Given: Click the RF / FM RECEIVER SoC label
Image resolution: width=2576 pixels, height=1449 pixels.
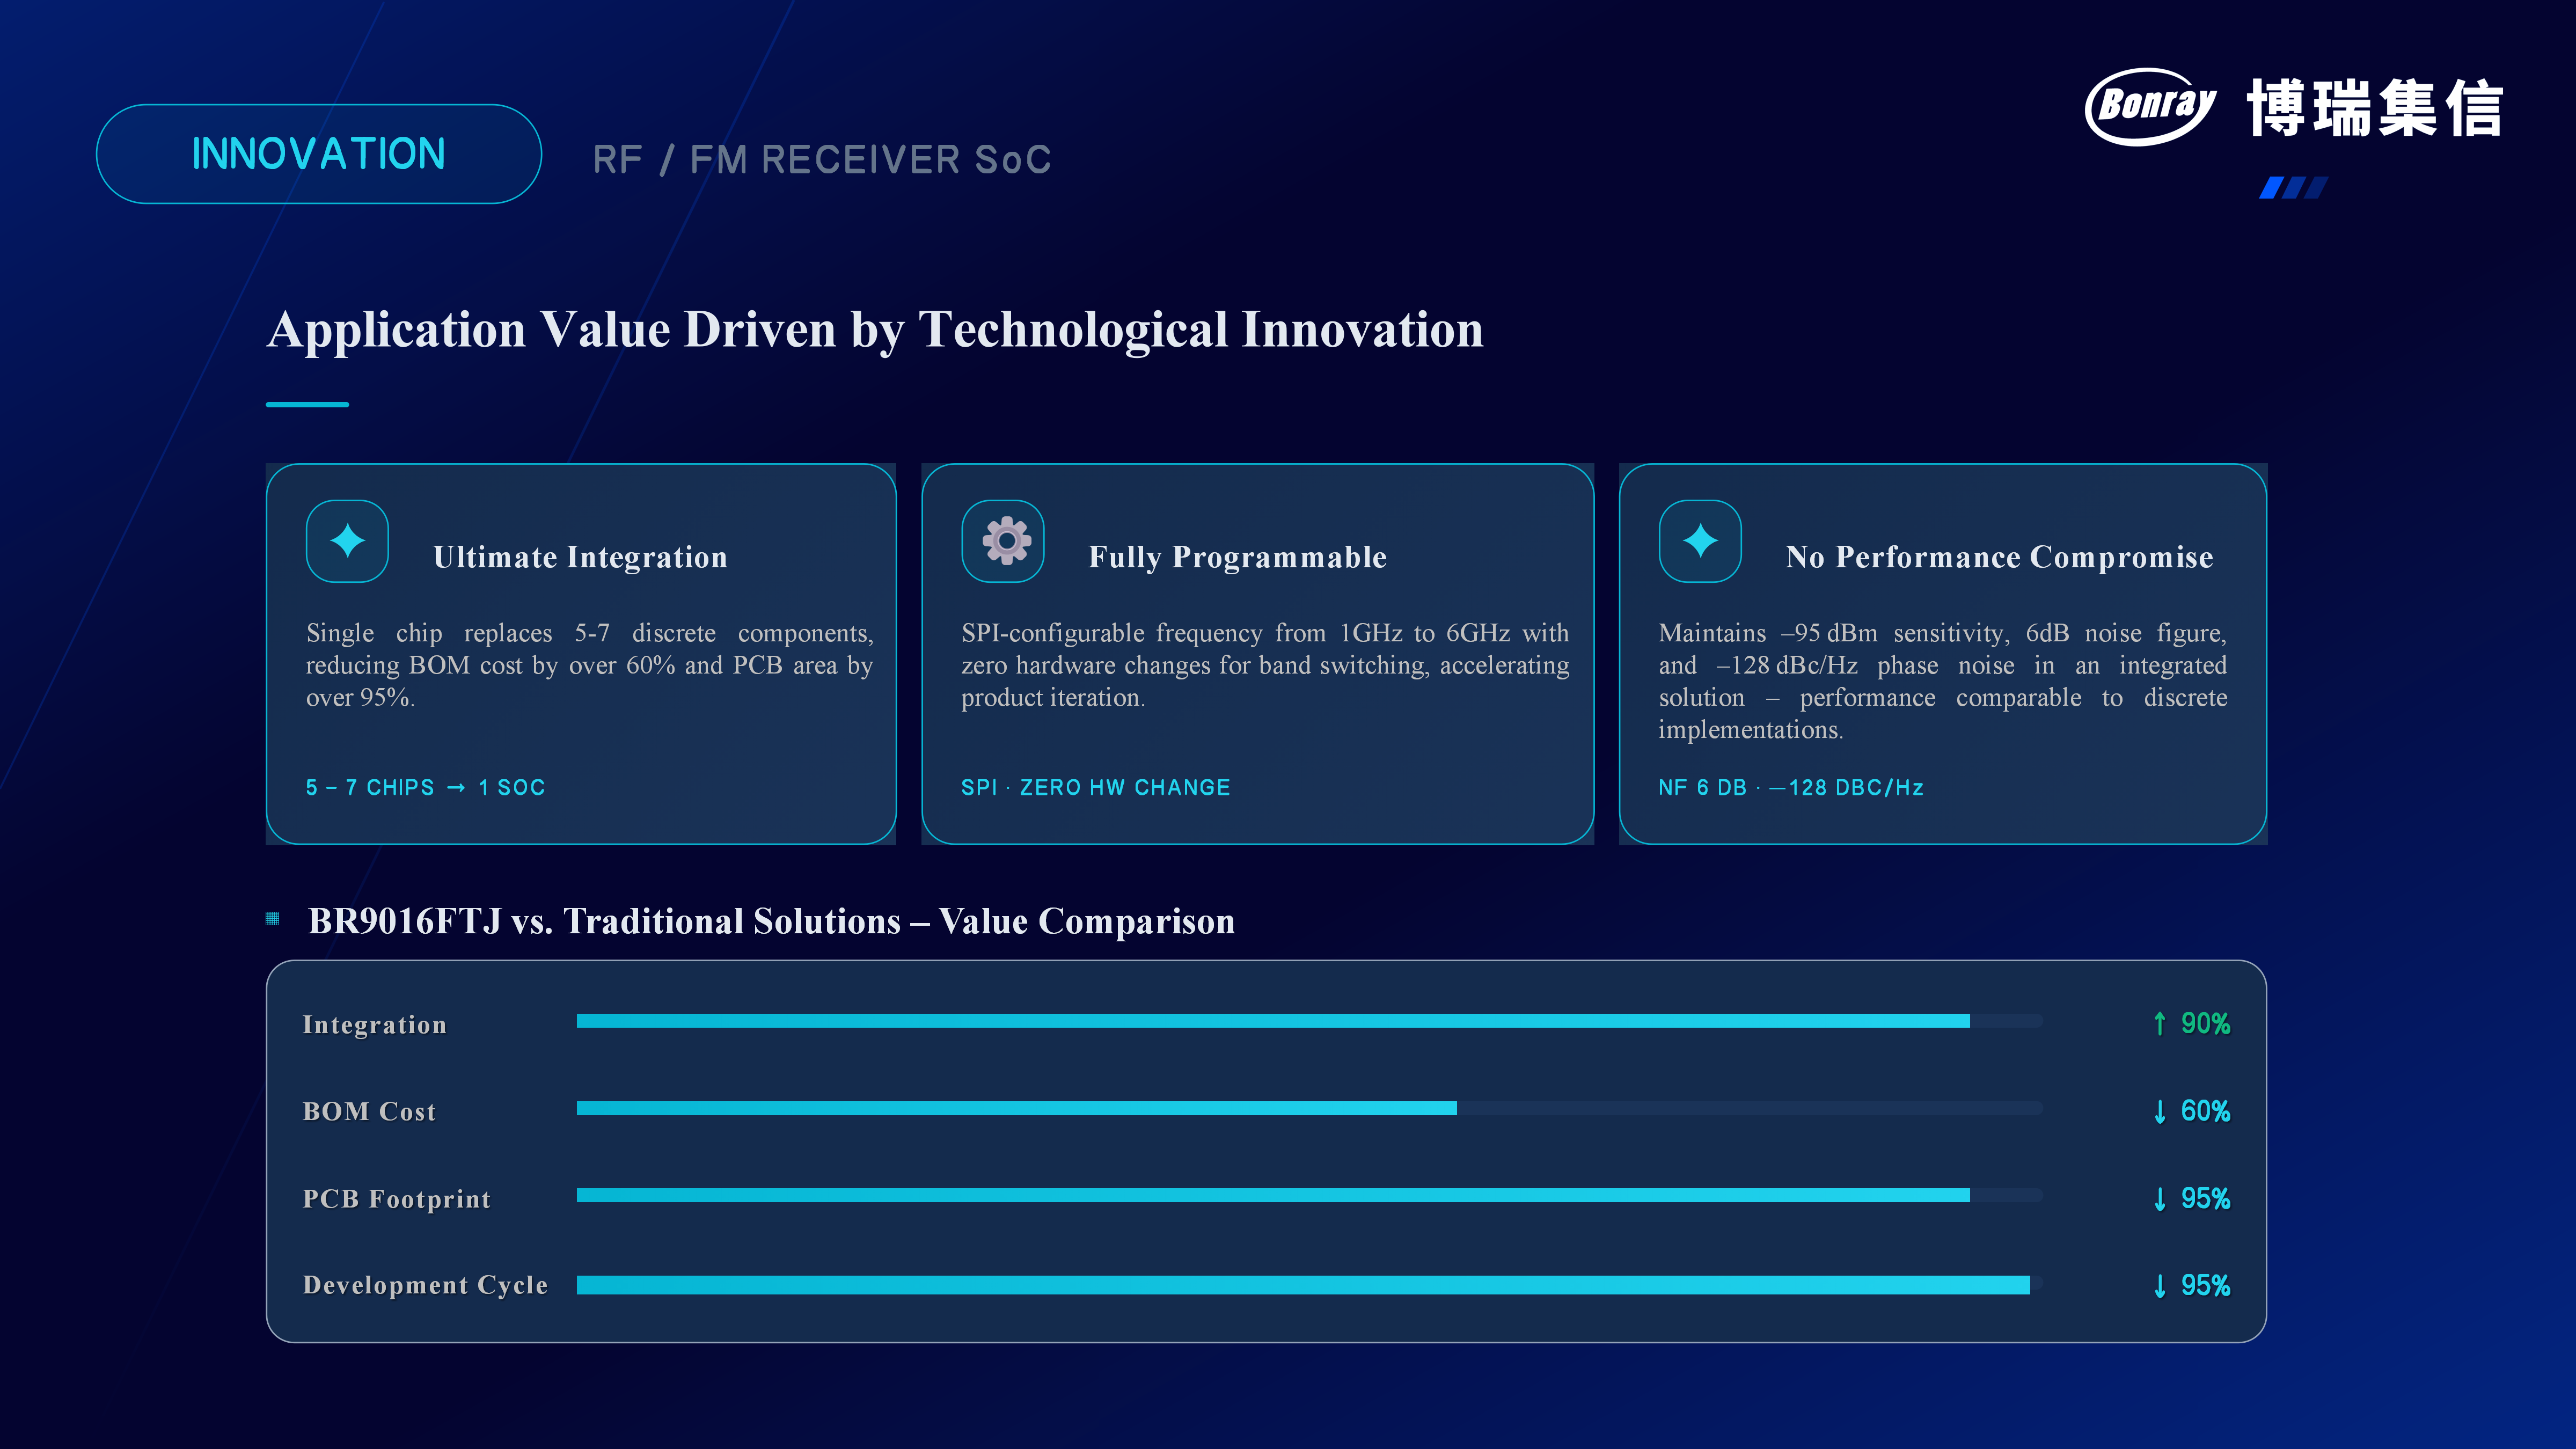Looking at the screenshot, I should (822, 160).
